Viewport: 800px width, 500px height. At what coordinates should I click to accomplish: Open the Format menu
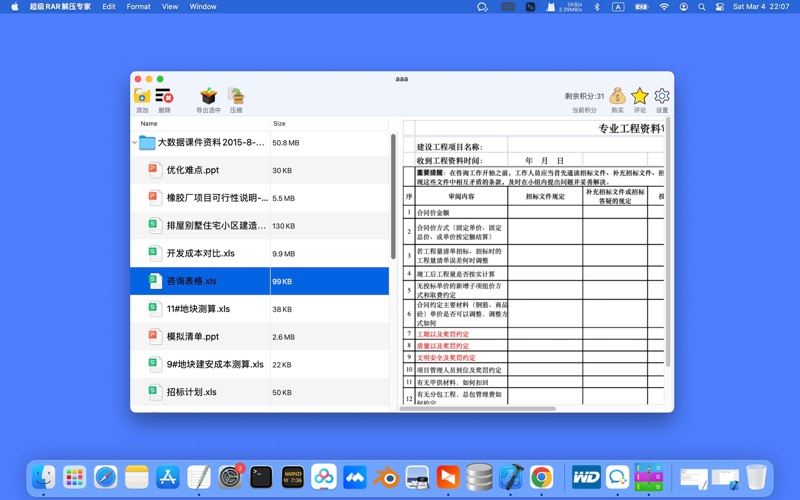[138, 7]
